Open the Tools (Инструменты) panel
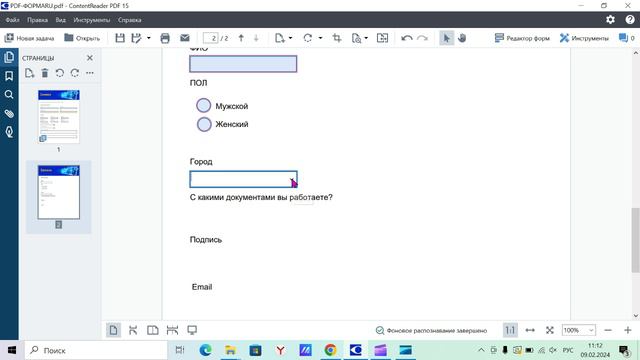Viewport: 640px width, 360px height. coord(584,38)
